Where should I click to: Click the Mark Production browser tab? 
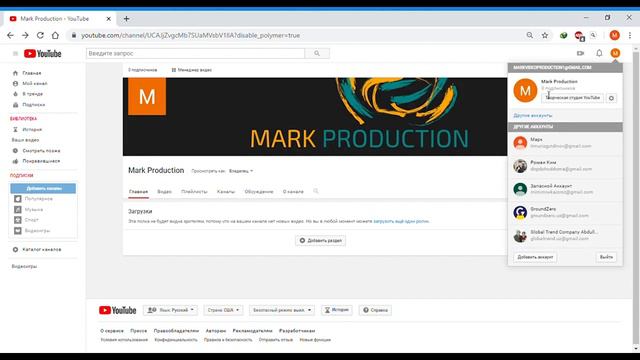pos(60,19)
